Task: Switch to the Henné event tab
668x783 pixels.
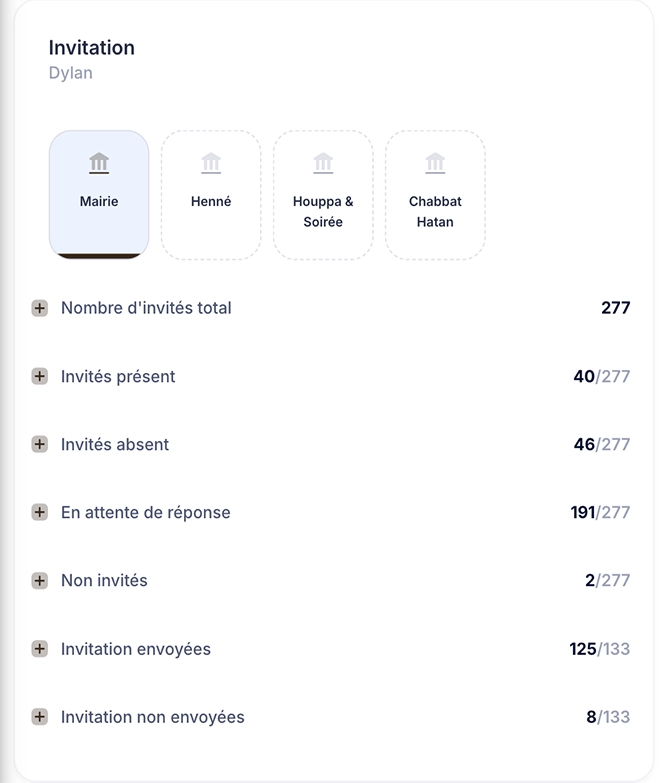Action: coord(211,195)
